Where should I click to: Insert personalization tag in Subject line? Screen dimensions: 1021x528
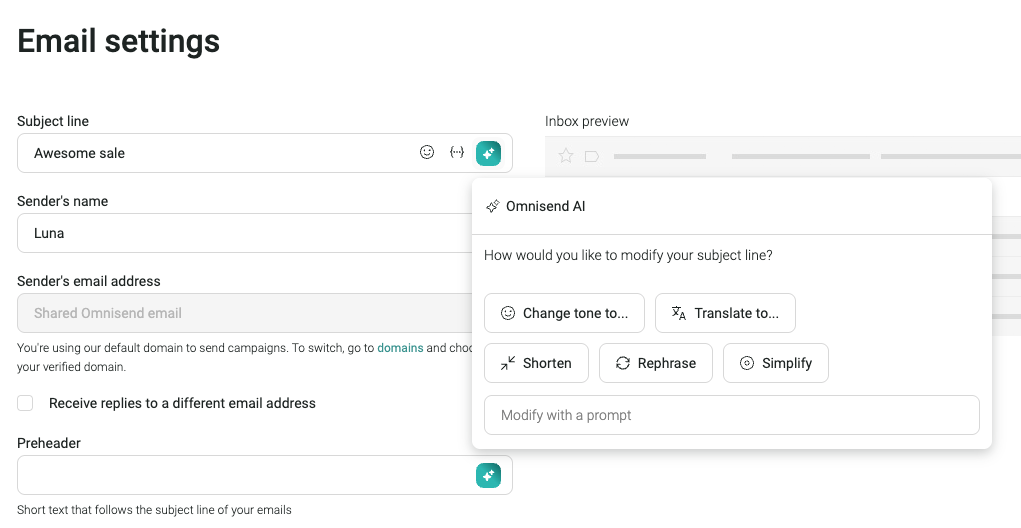click(457, 152)
